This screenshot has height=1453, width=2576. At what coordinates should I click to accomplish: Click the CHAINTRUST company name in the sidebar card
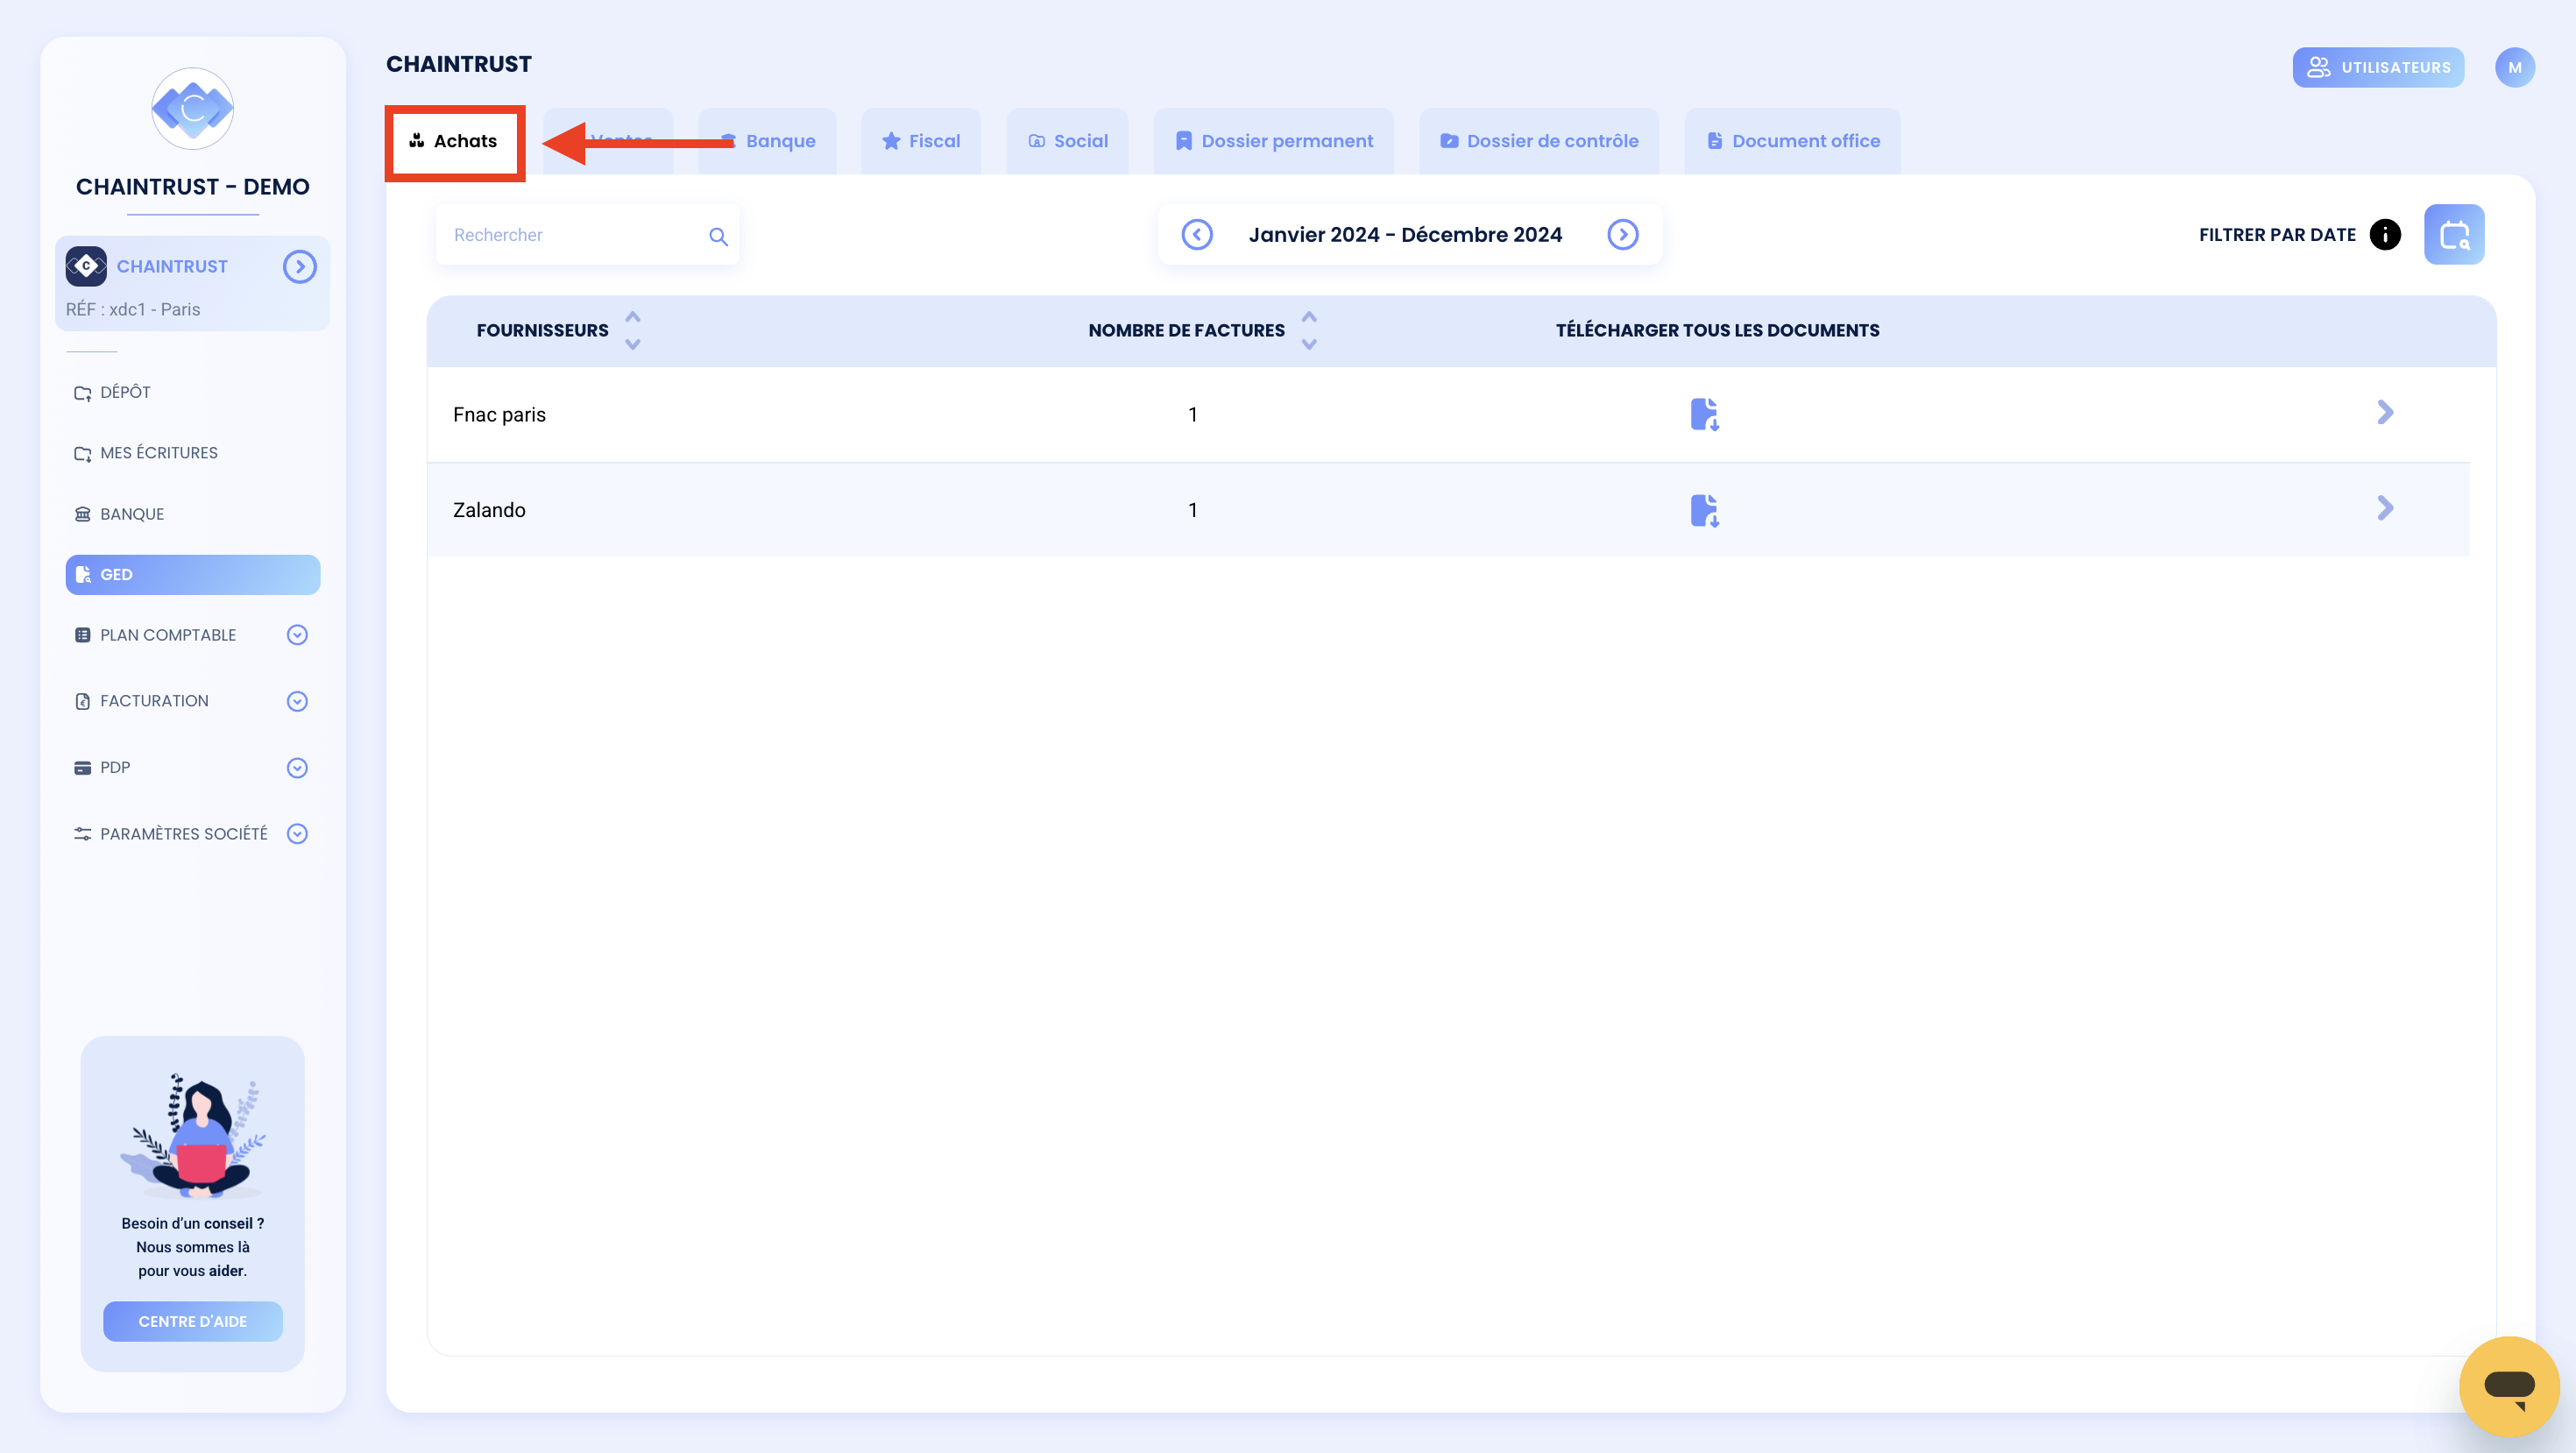(172, 266)
